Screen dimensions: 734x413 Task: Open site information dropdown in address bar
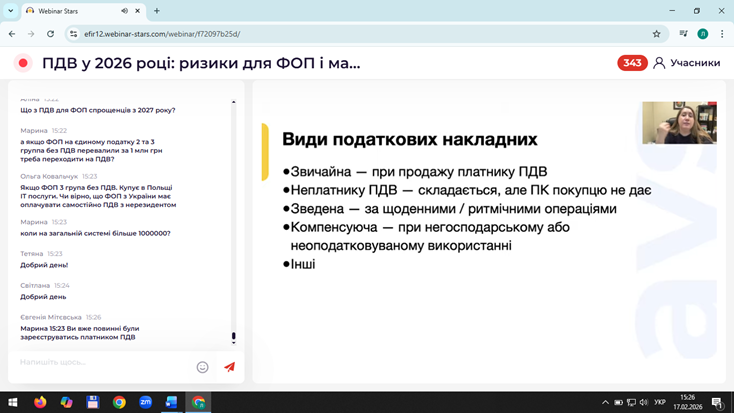tap(73, 34)
